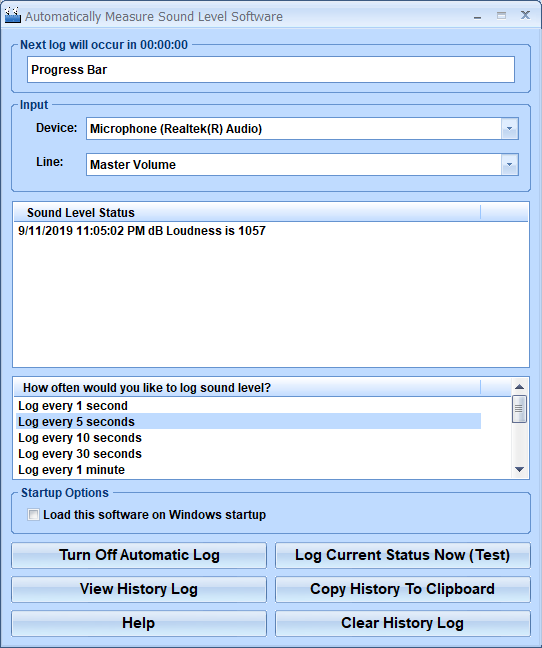Minimize the window
The height and width of the screenshot is (648, 542).
(478, 16)
